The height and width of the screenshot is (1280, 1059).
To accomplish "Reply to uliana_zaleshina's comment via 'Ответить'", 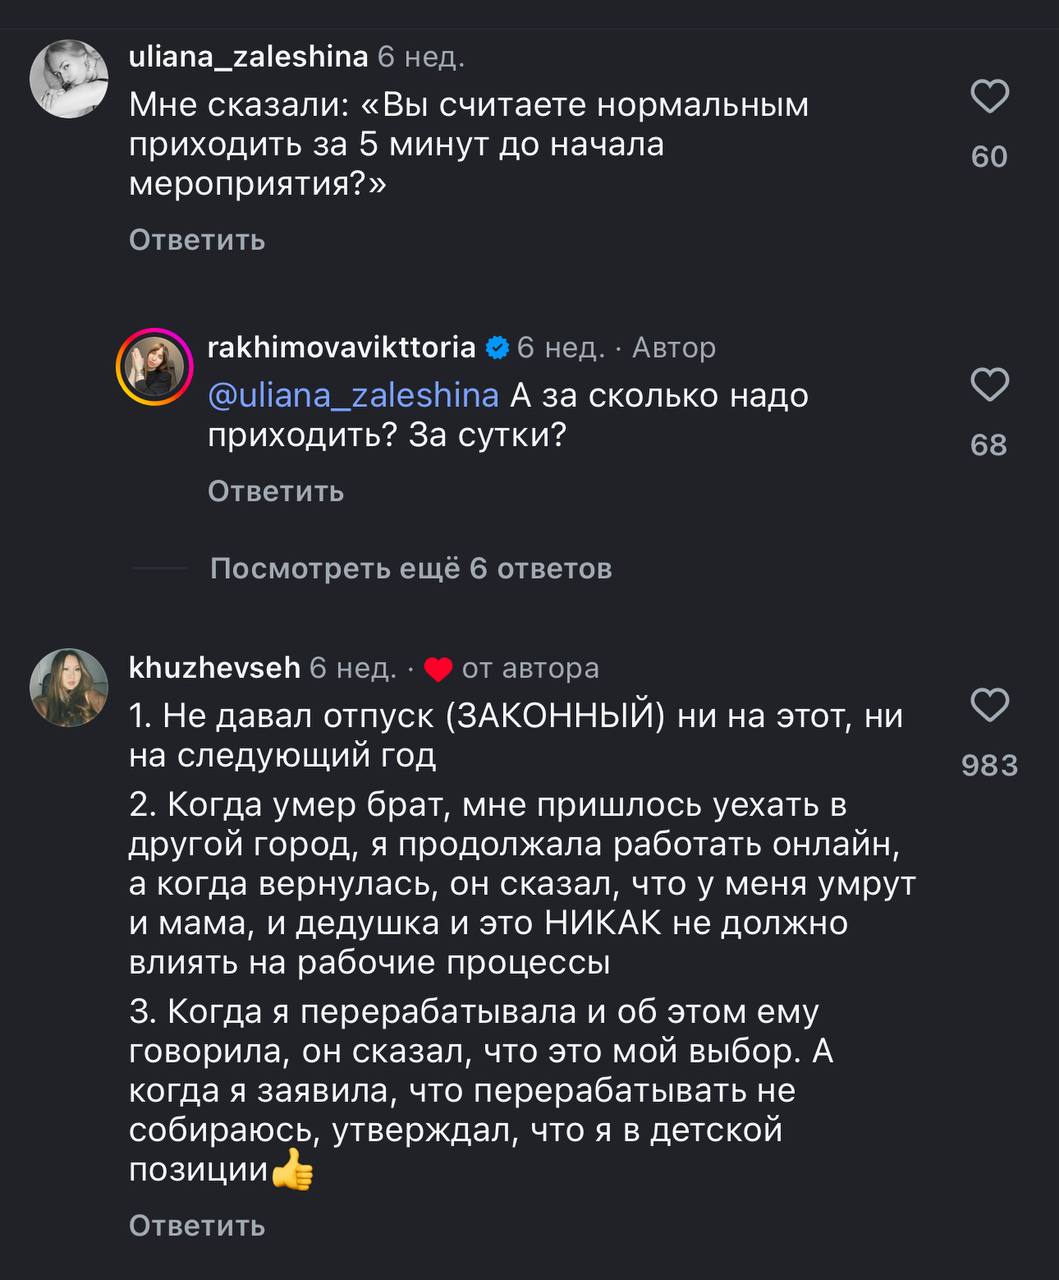I will (197, 240).
